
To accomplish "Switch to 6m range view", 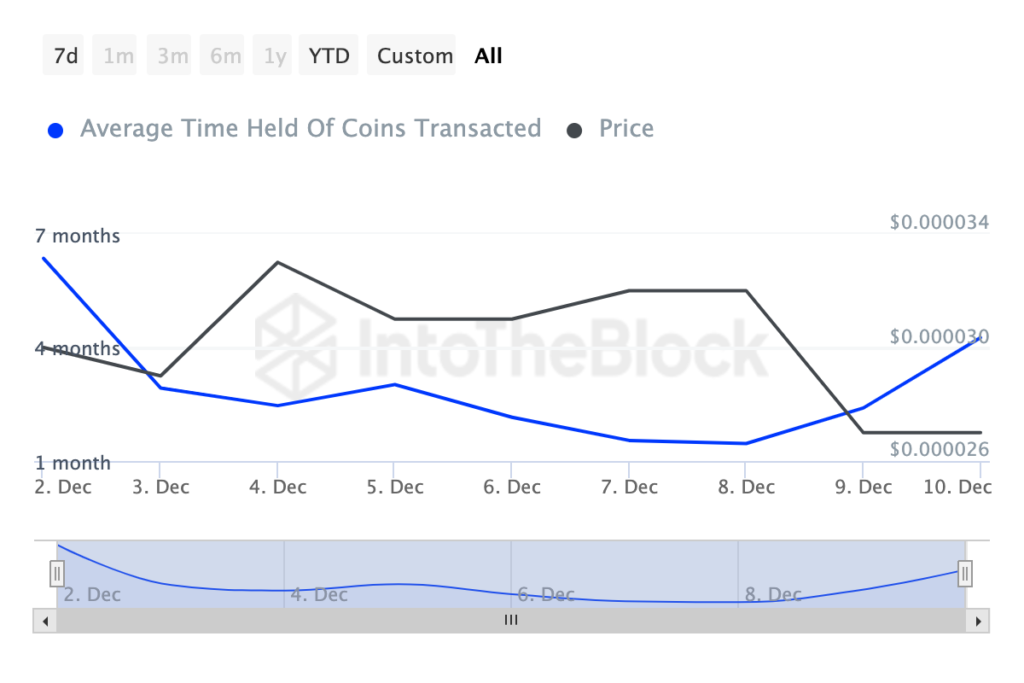I will click(x=225, y=56).
